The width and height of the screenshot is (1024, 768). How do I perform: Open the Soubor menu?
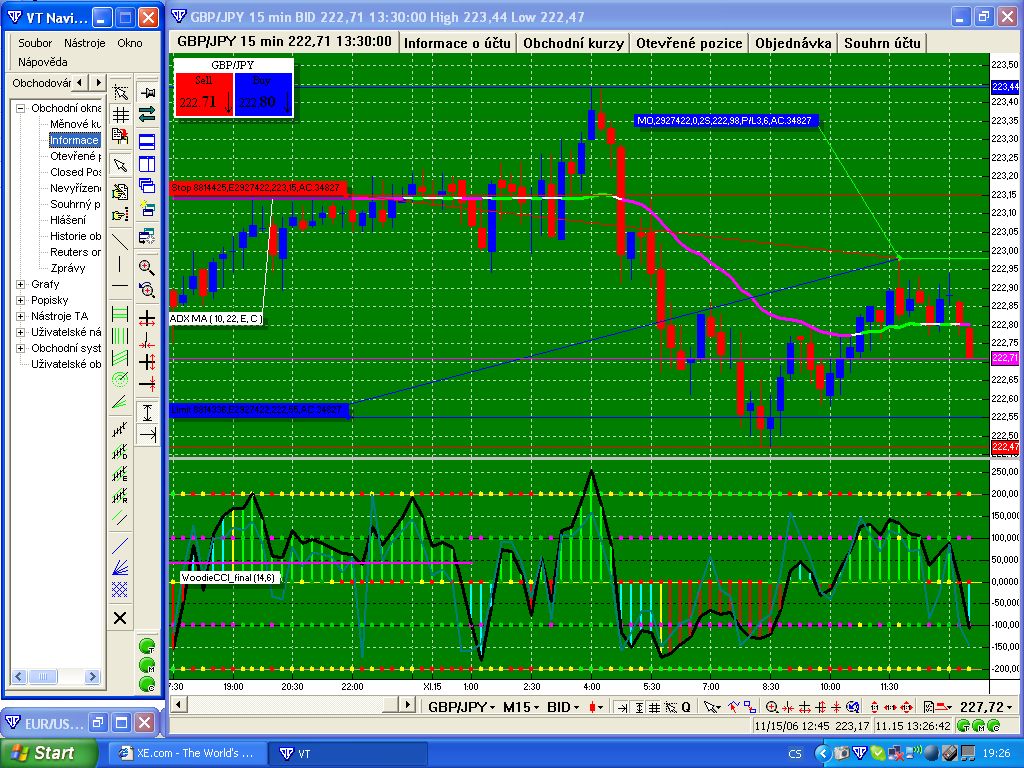[x=35, y=43]
